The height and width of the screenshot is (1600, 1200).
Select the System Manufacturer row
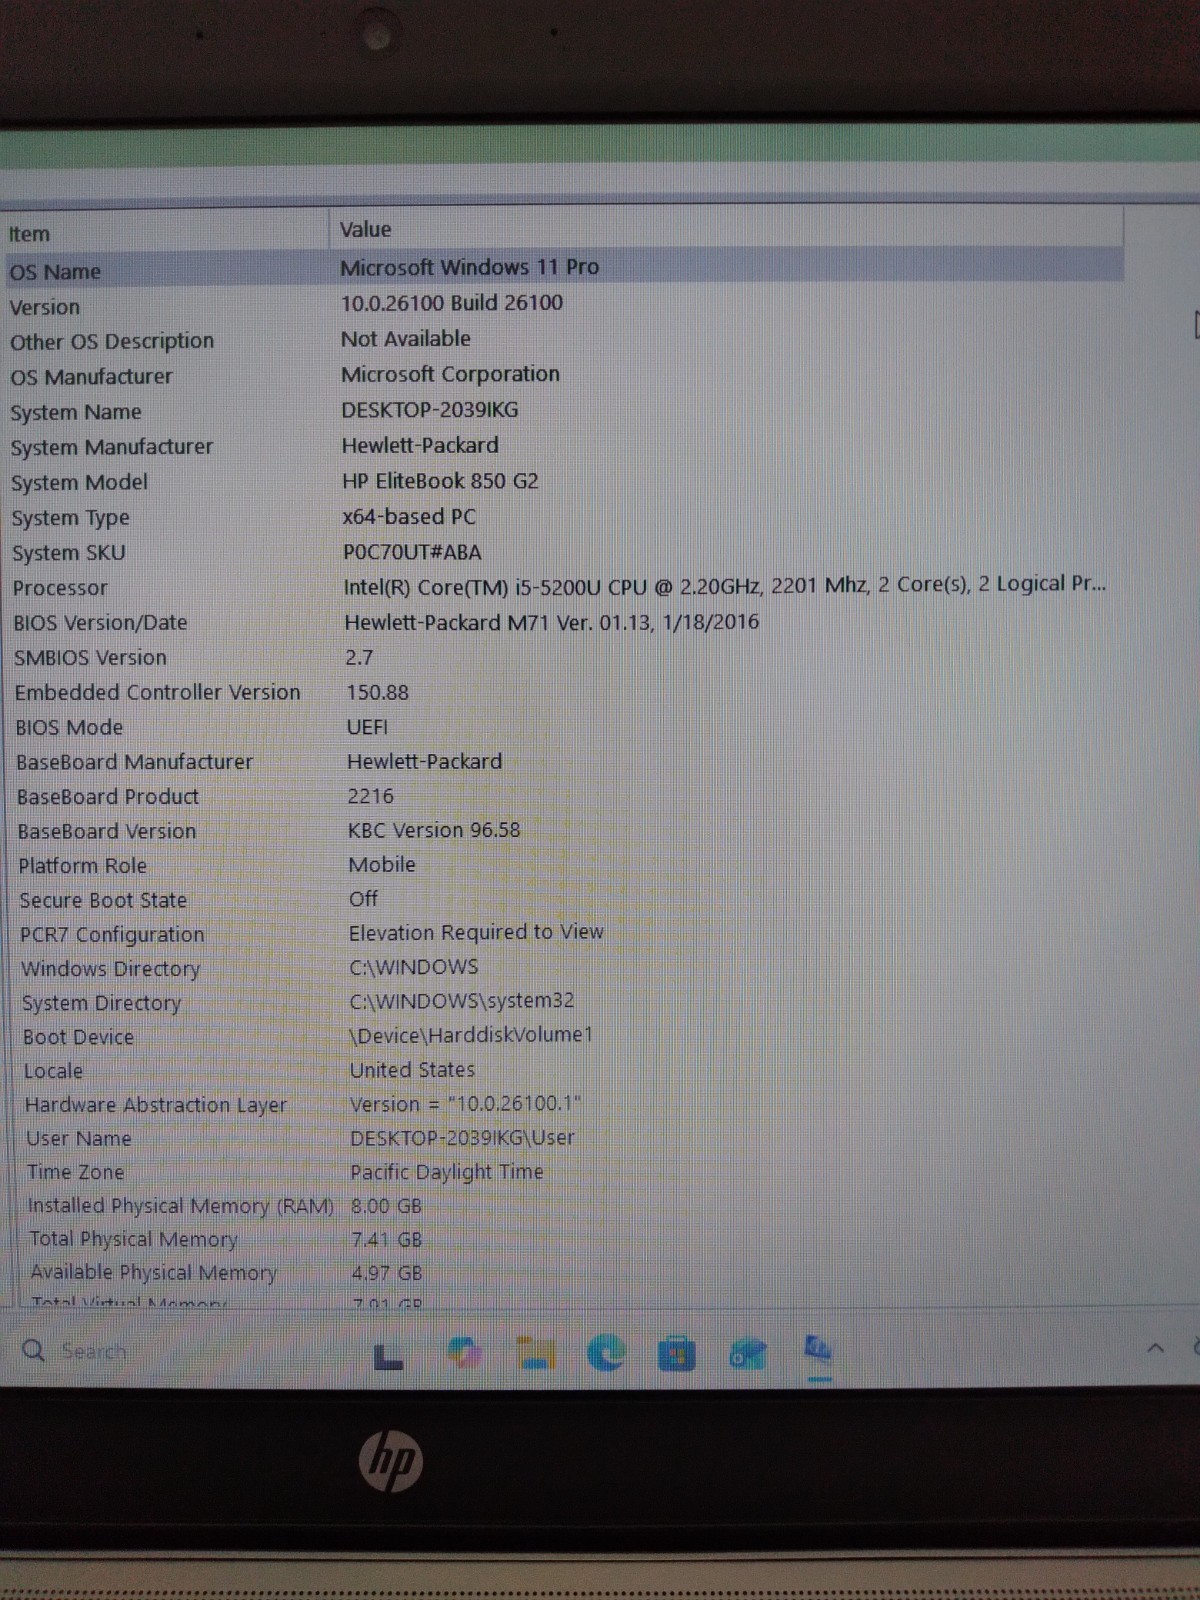pos(562,446)
